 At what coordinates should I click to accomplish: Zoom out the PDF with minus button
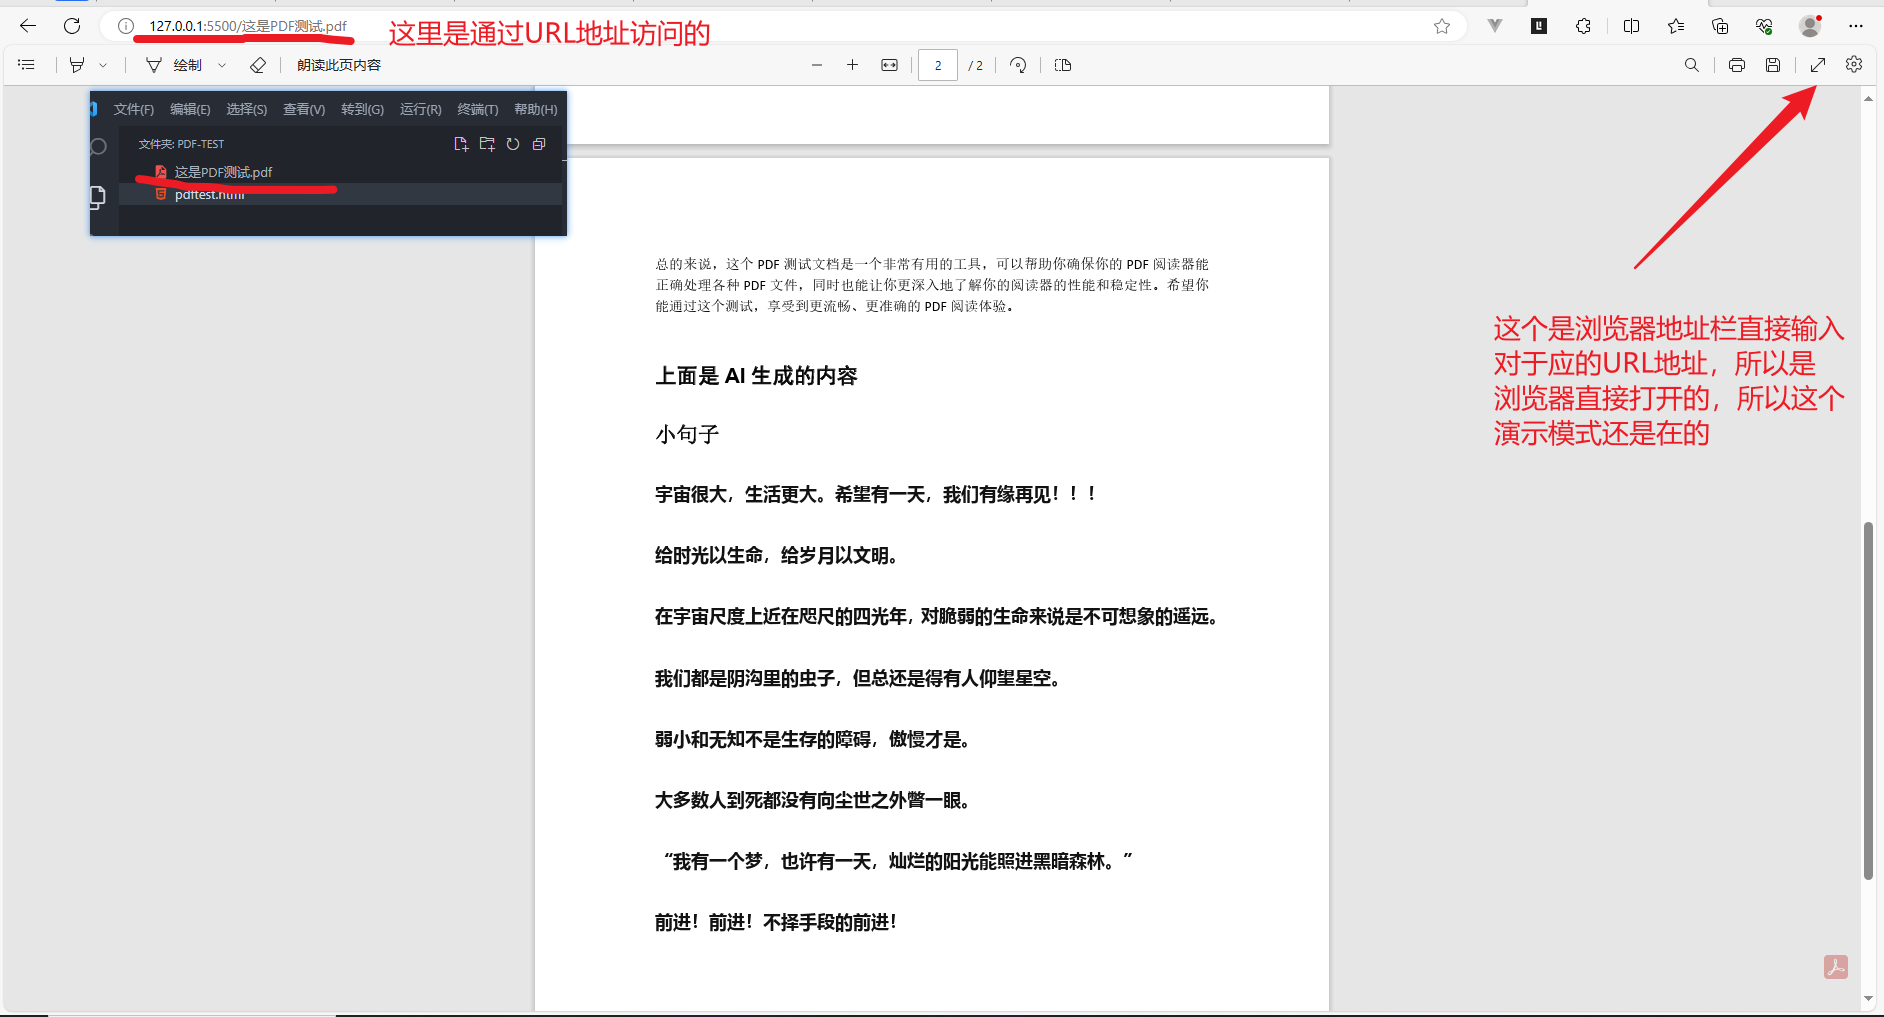tap(817, 65)
